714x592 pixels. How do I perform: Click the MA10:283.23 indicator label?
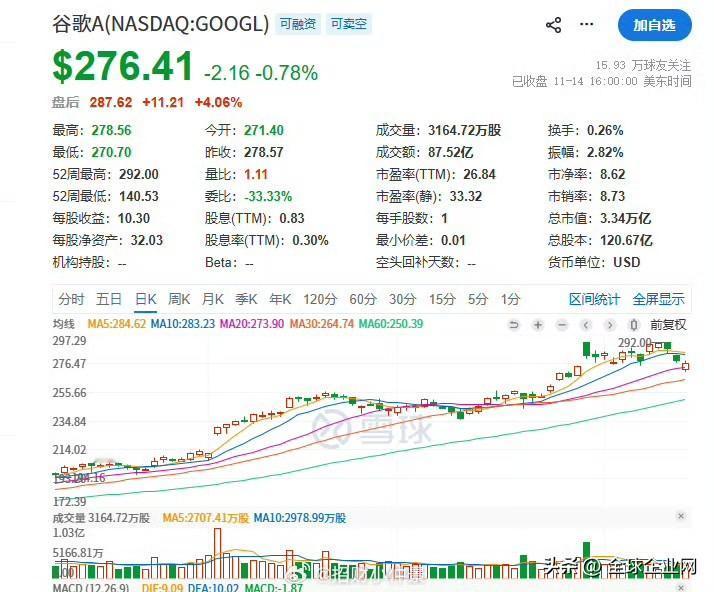(x=183, y=324)
